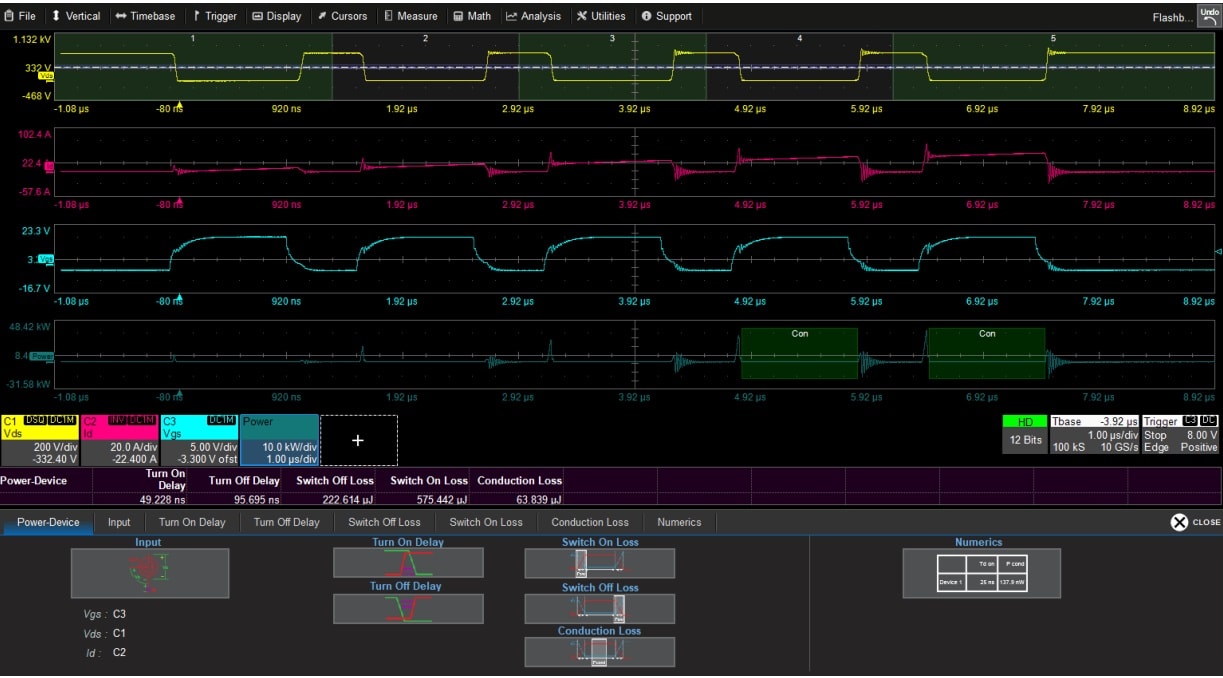1223x678 pixels.
Task: Switch to the Turn Off Delay tab
Action: pyautogui.click(x=287, y=522)
